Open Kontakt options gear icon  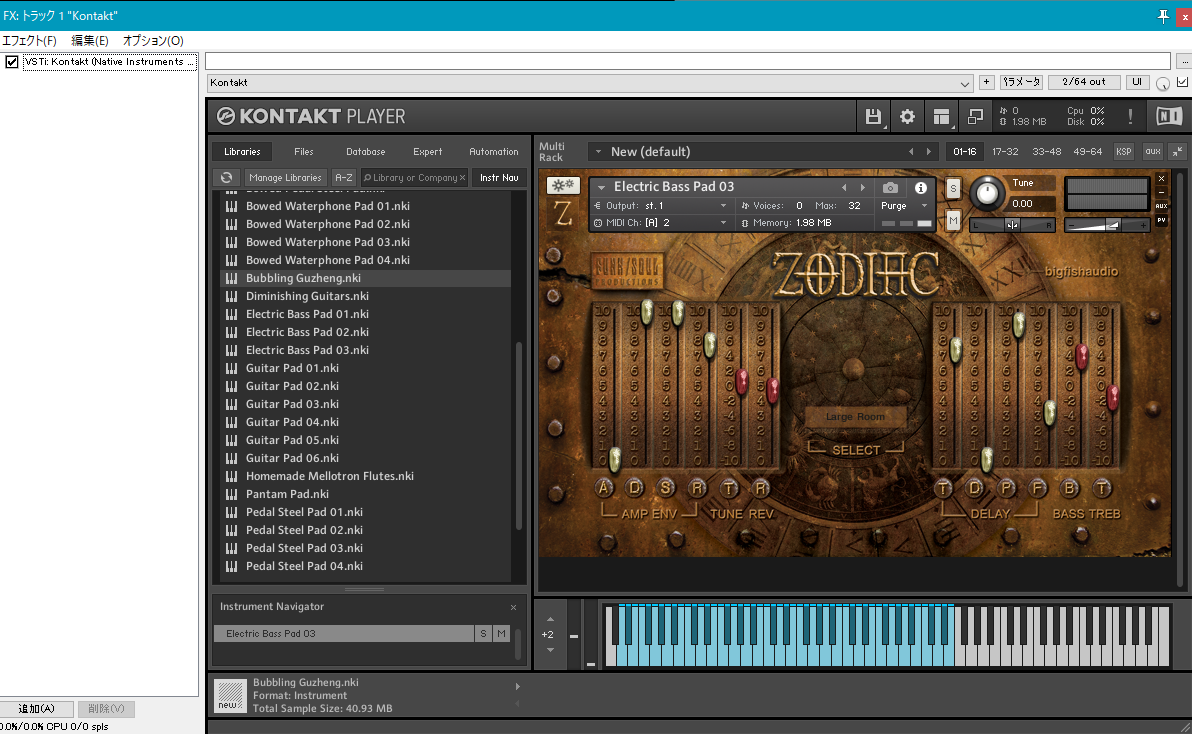point(907,116)
